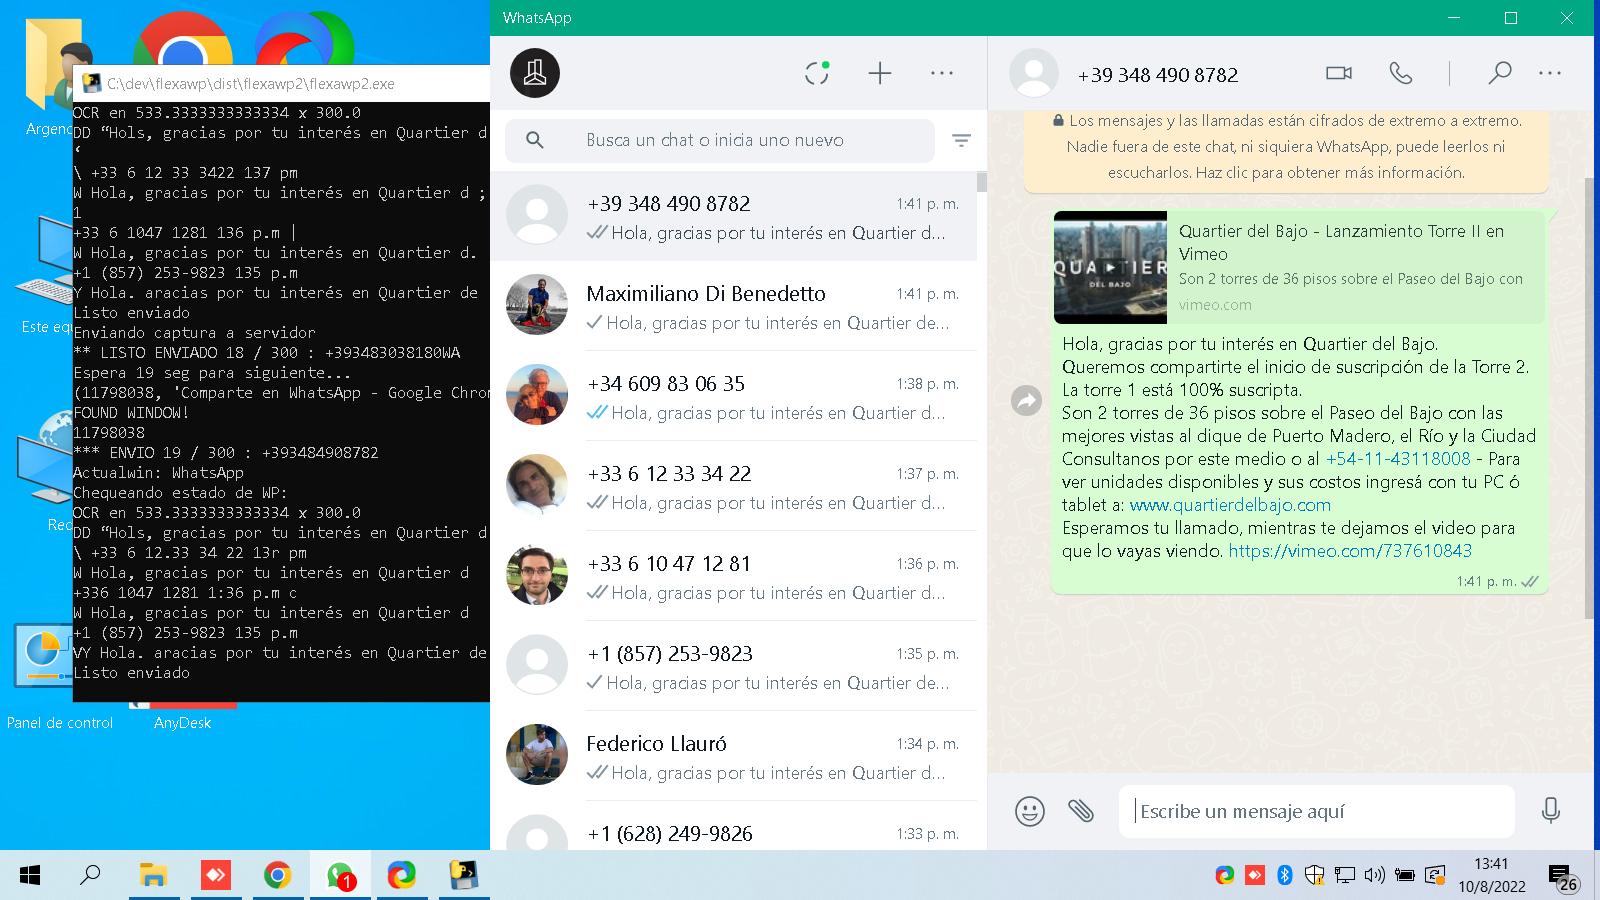
Task: Open chat with +34 609 83 06 35
Action: pos(733,397)
